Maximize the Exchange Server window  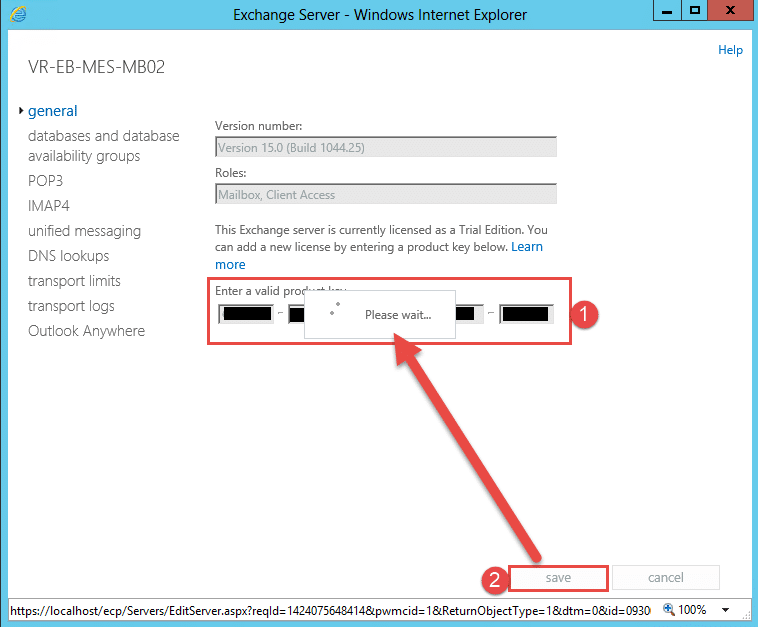[695, 11]
